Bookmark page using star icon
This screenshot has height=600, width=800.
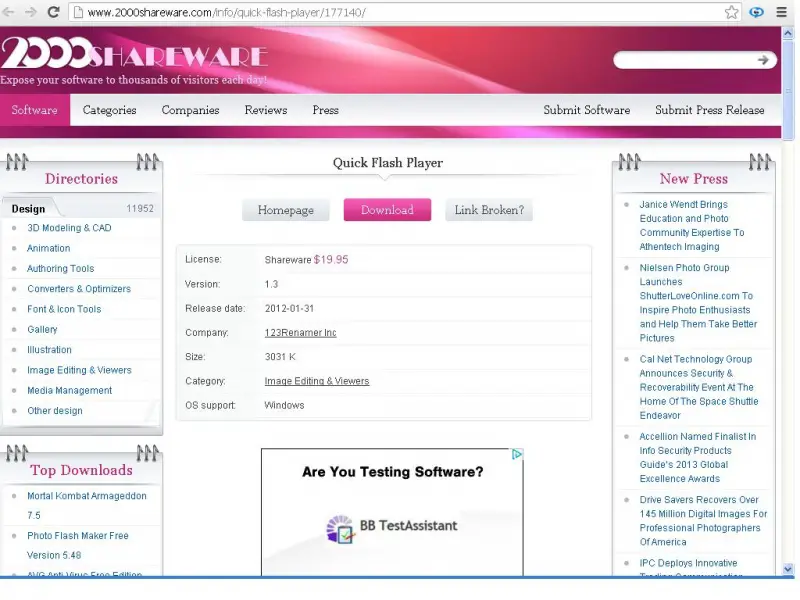(732, 12)
